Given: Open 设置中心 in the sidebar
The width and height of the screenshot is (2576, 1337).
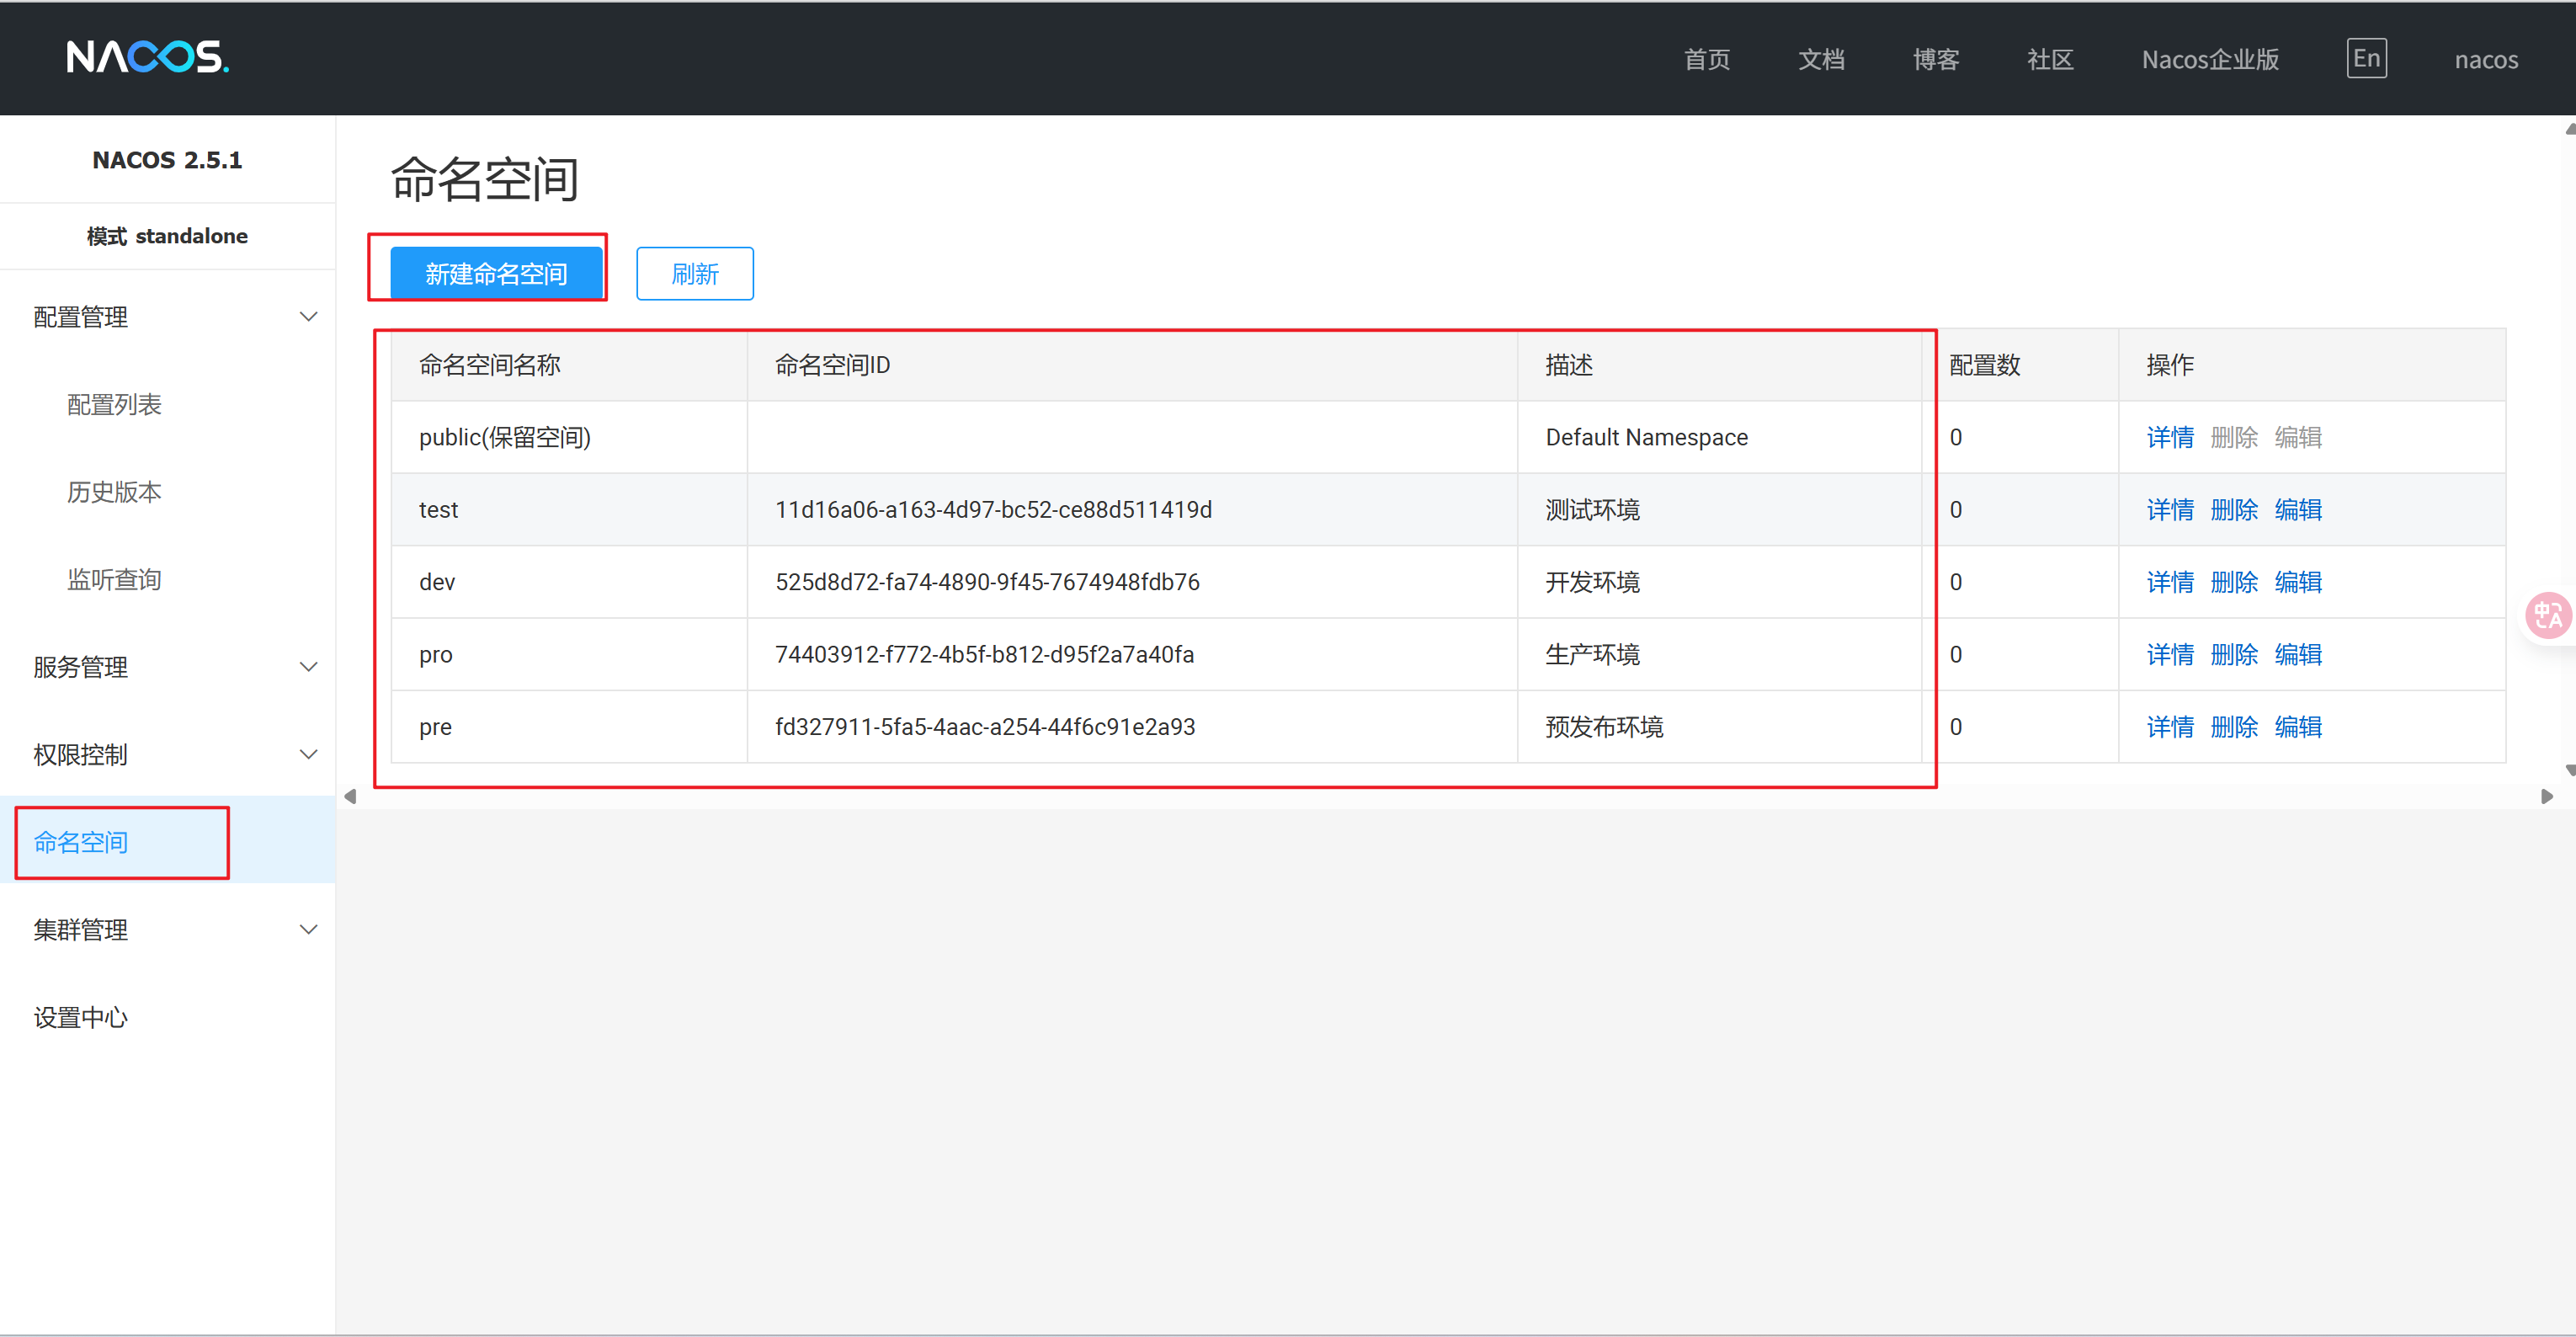Looking at the screenshot, I should (x=81, y=1017).
